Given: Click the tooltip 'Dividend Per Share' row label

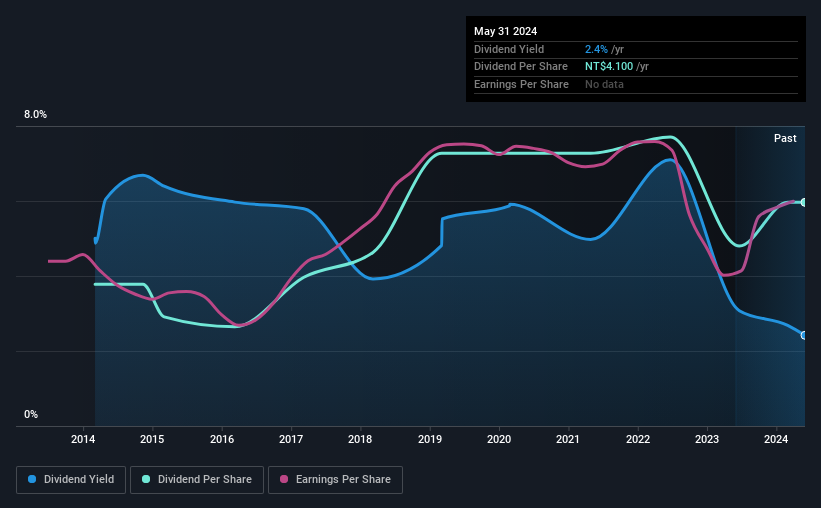Looking at the screenshot, I should point(520,67).
